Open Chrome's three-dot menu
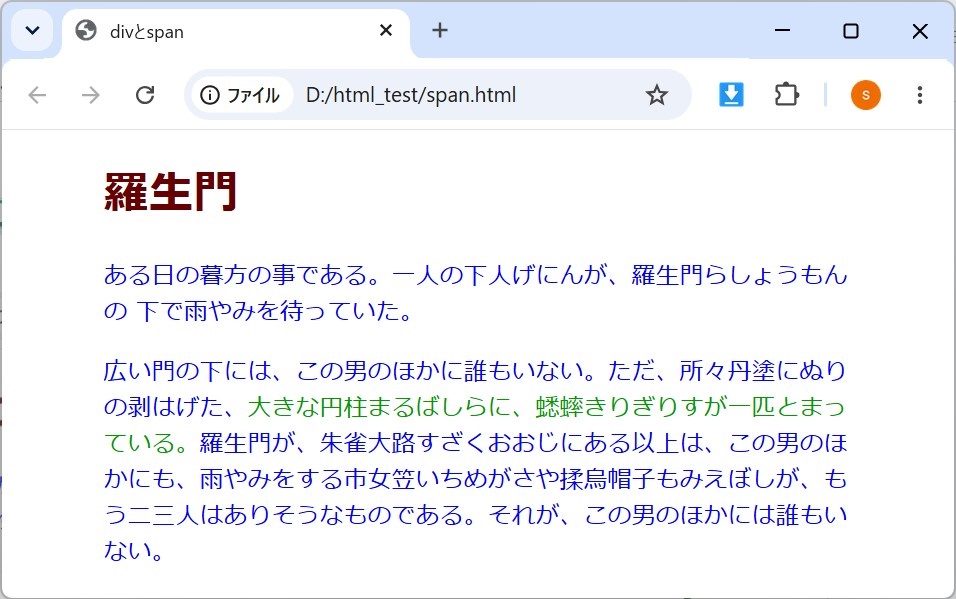Screen dimensions: 956x599 [919, 95]
